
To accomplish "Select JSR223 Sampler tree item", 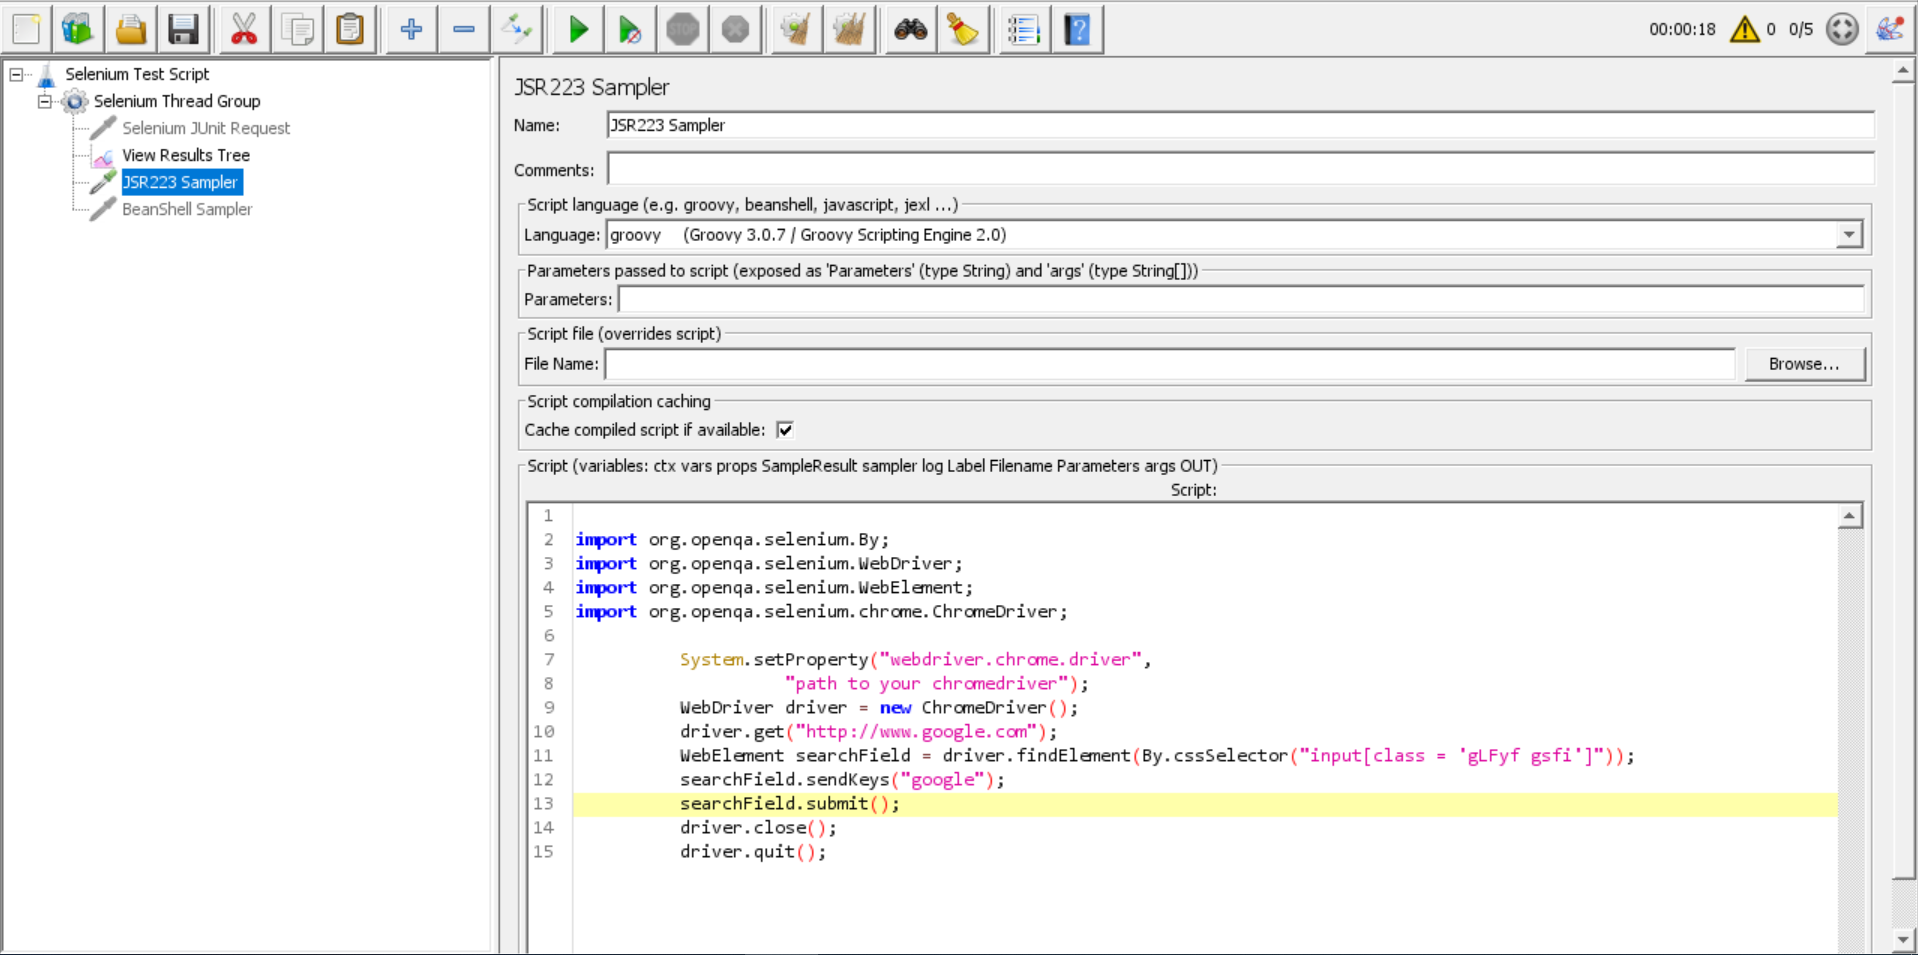I will tap(181, 182).
